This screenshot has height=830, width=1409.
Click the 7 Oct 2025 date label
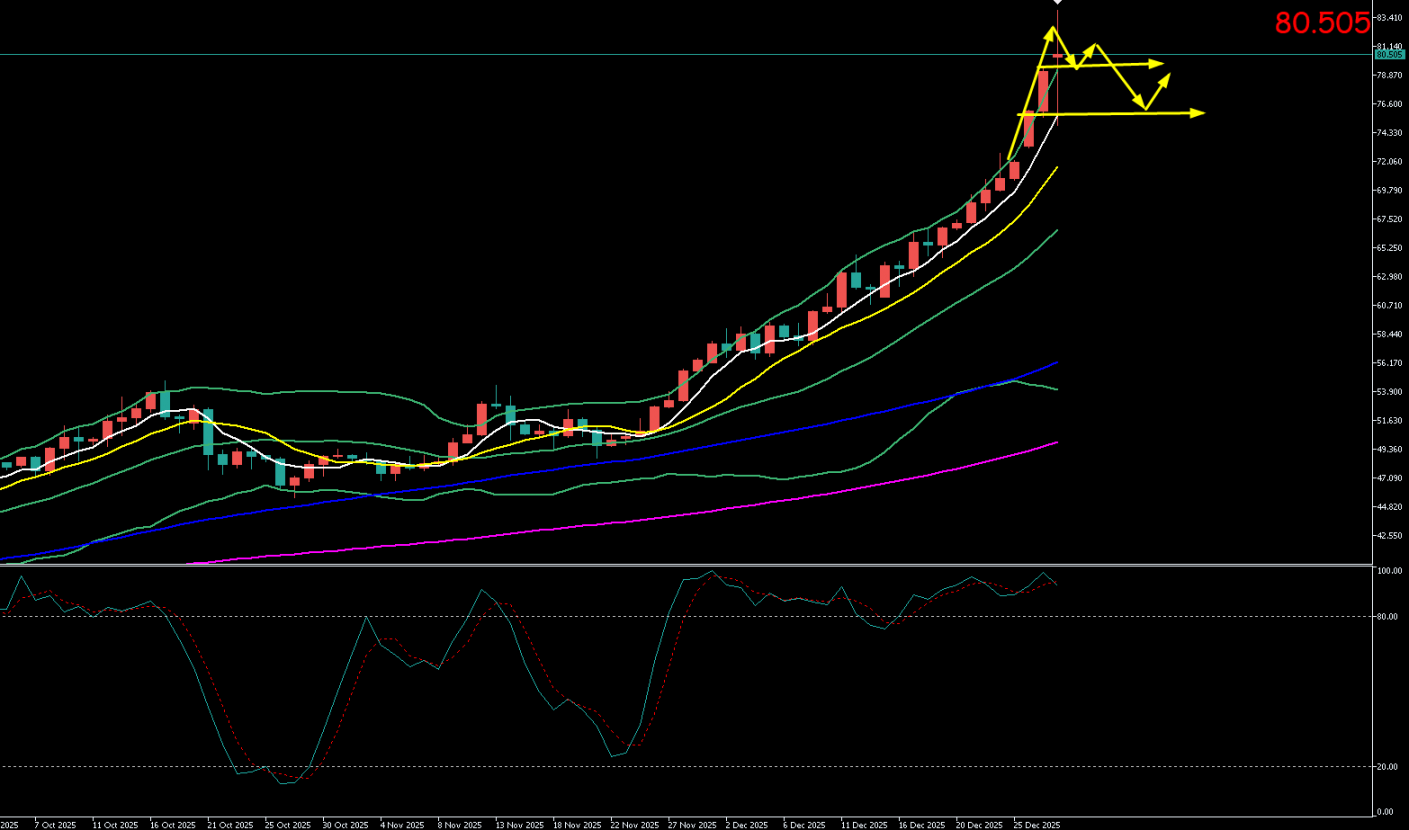coord(55,825)
